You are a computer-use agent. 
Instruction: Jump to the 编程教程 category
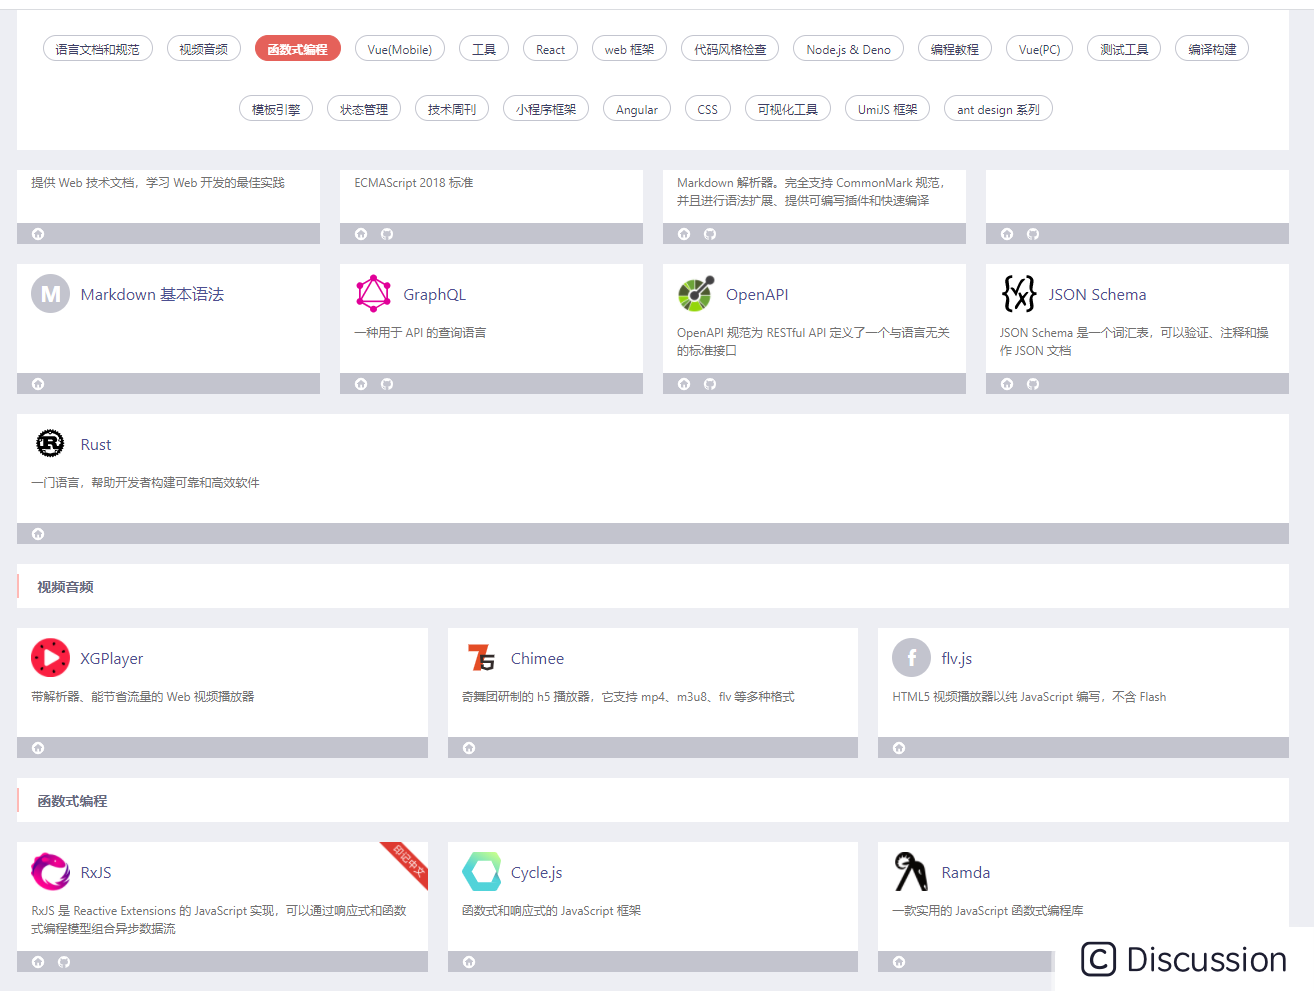(x=955, y=49)
